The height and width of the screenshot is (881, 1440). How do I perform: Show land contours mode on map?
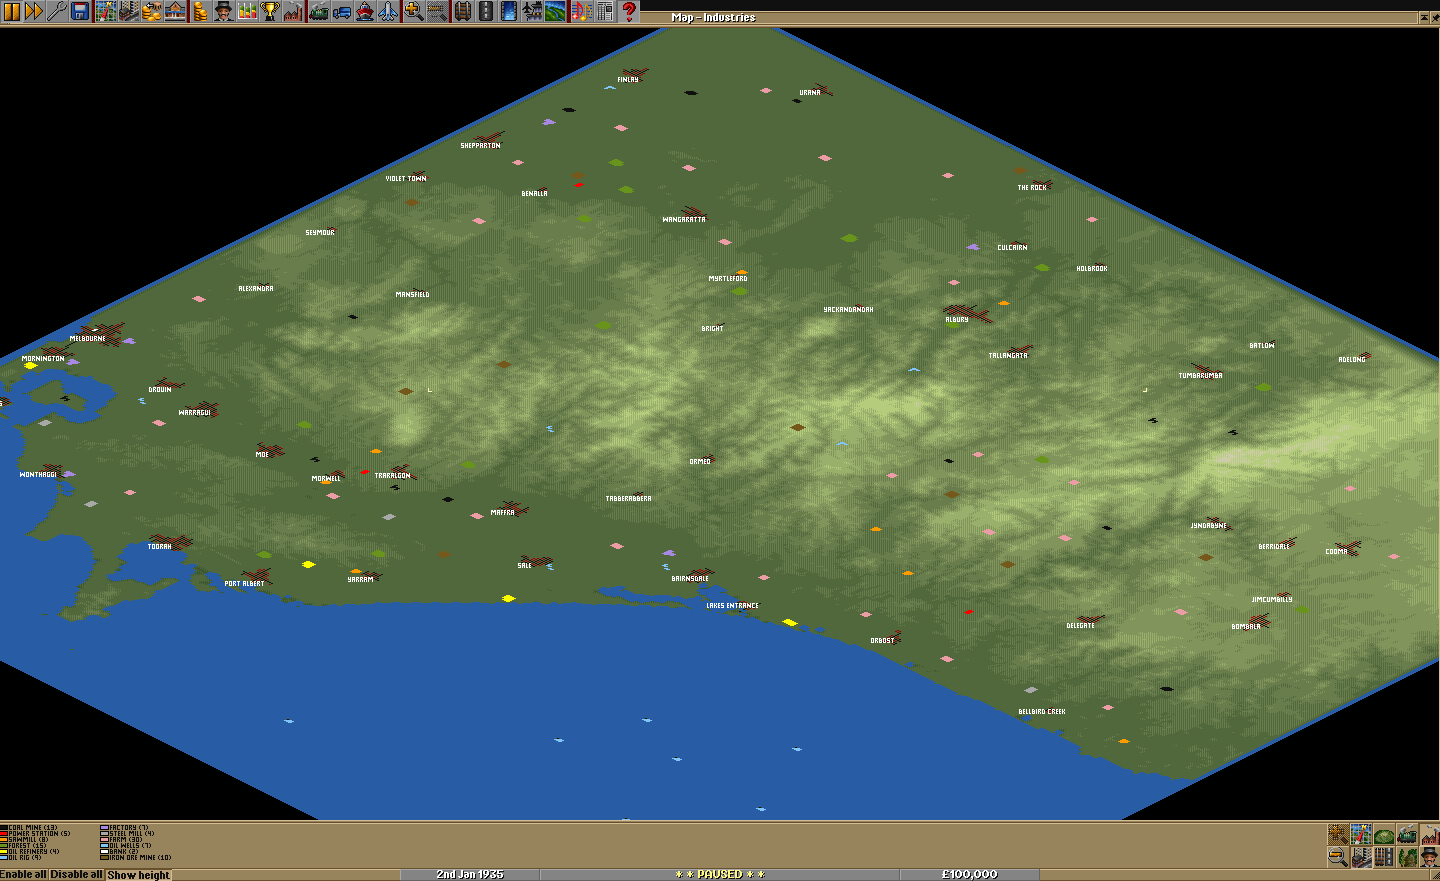[1361, 835]
